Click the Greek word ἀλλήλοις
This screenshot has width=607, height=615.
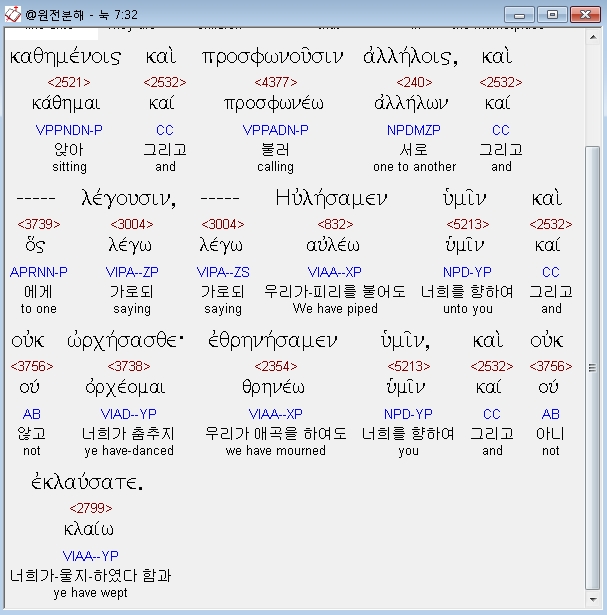[x=410, y=57]
